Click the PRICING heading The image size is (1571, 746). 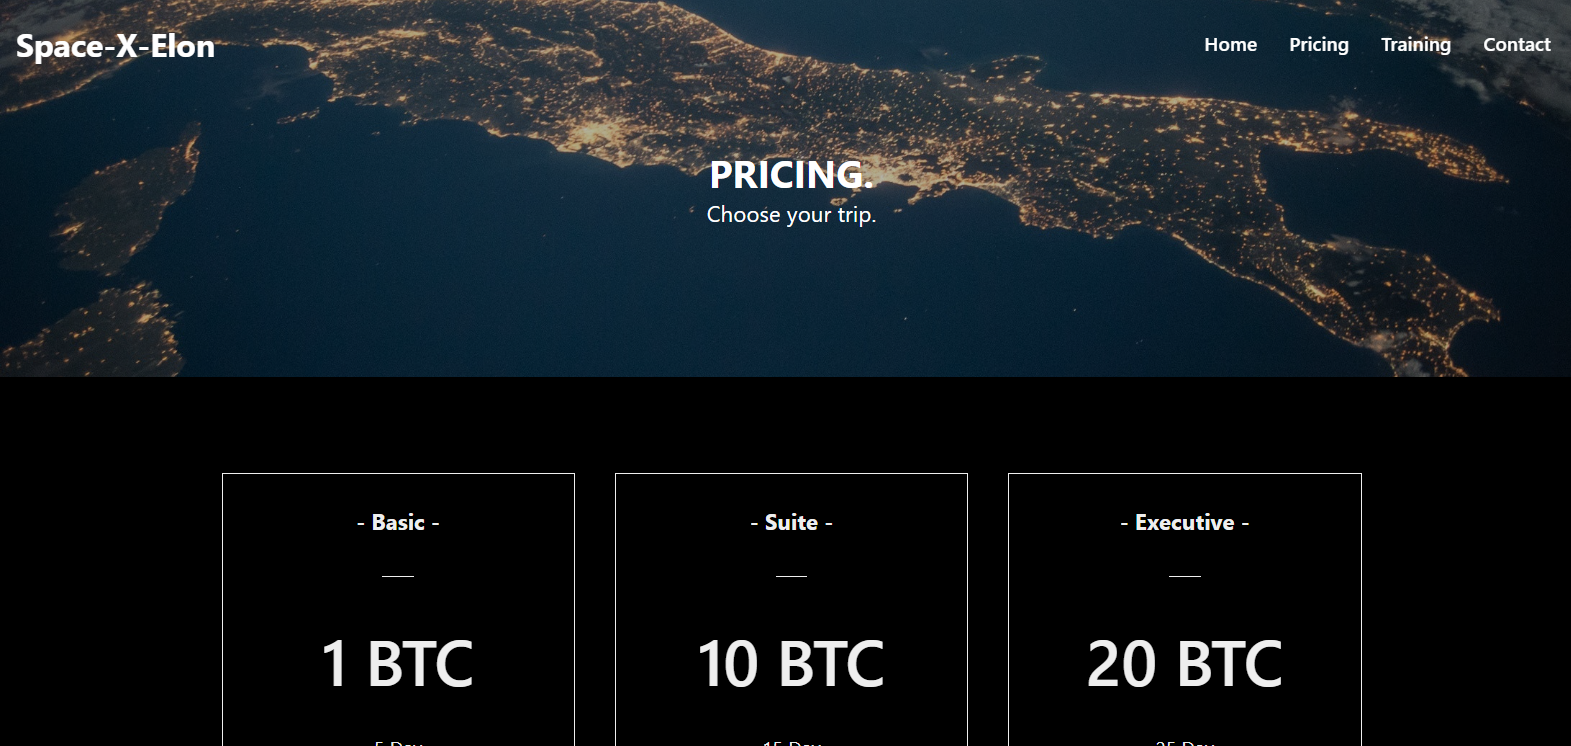pos(791,175)
